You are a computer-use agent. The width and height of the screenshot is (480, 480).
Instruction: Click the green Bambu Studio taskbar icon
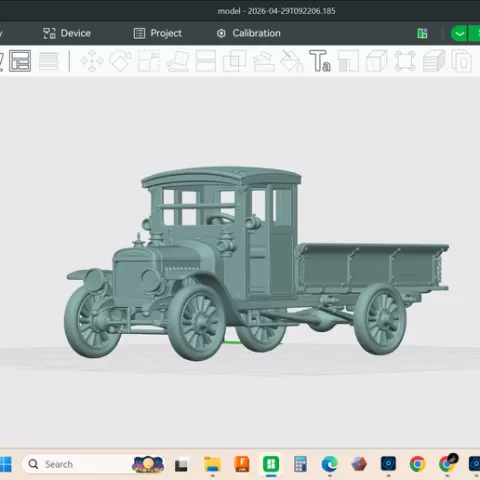(x=271, y=464)
